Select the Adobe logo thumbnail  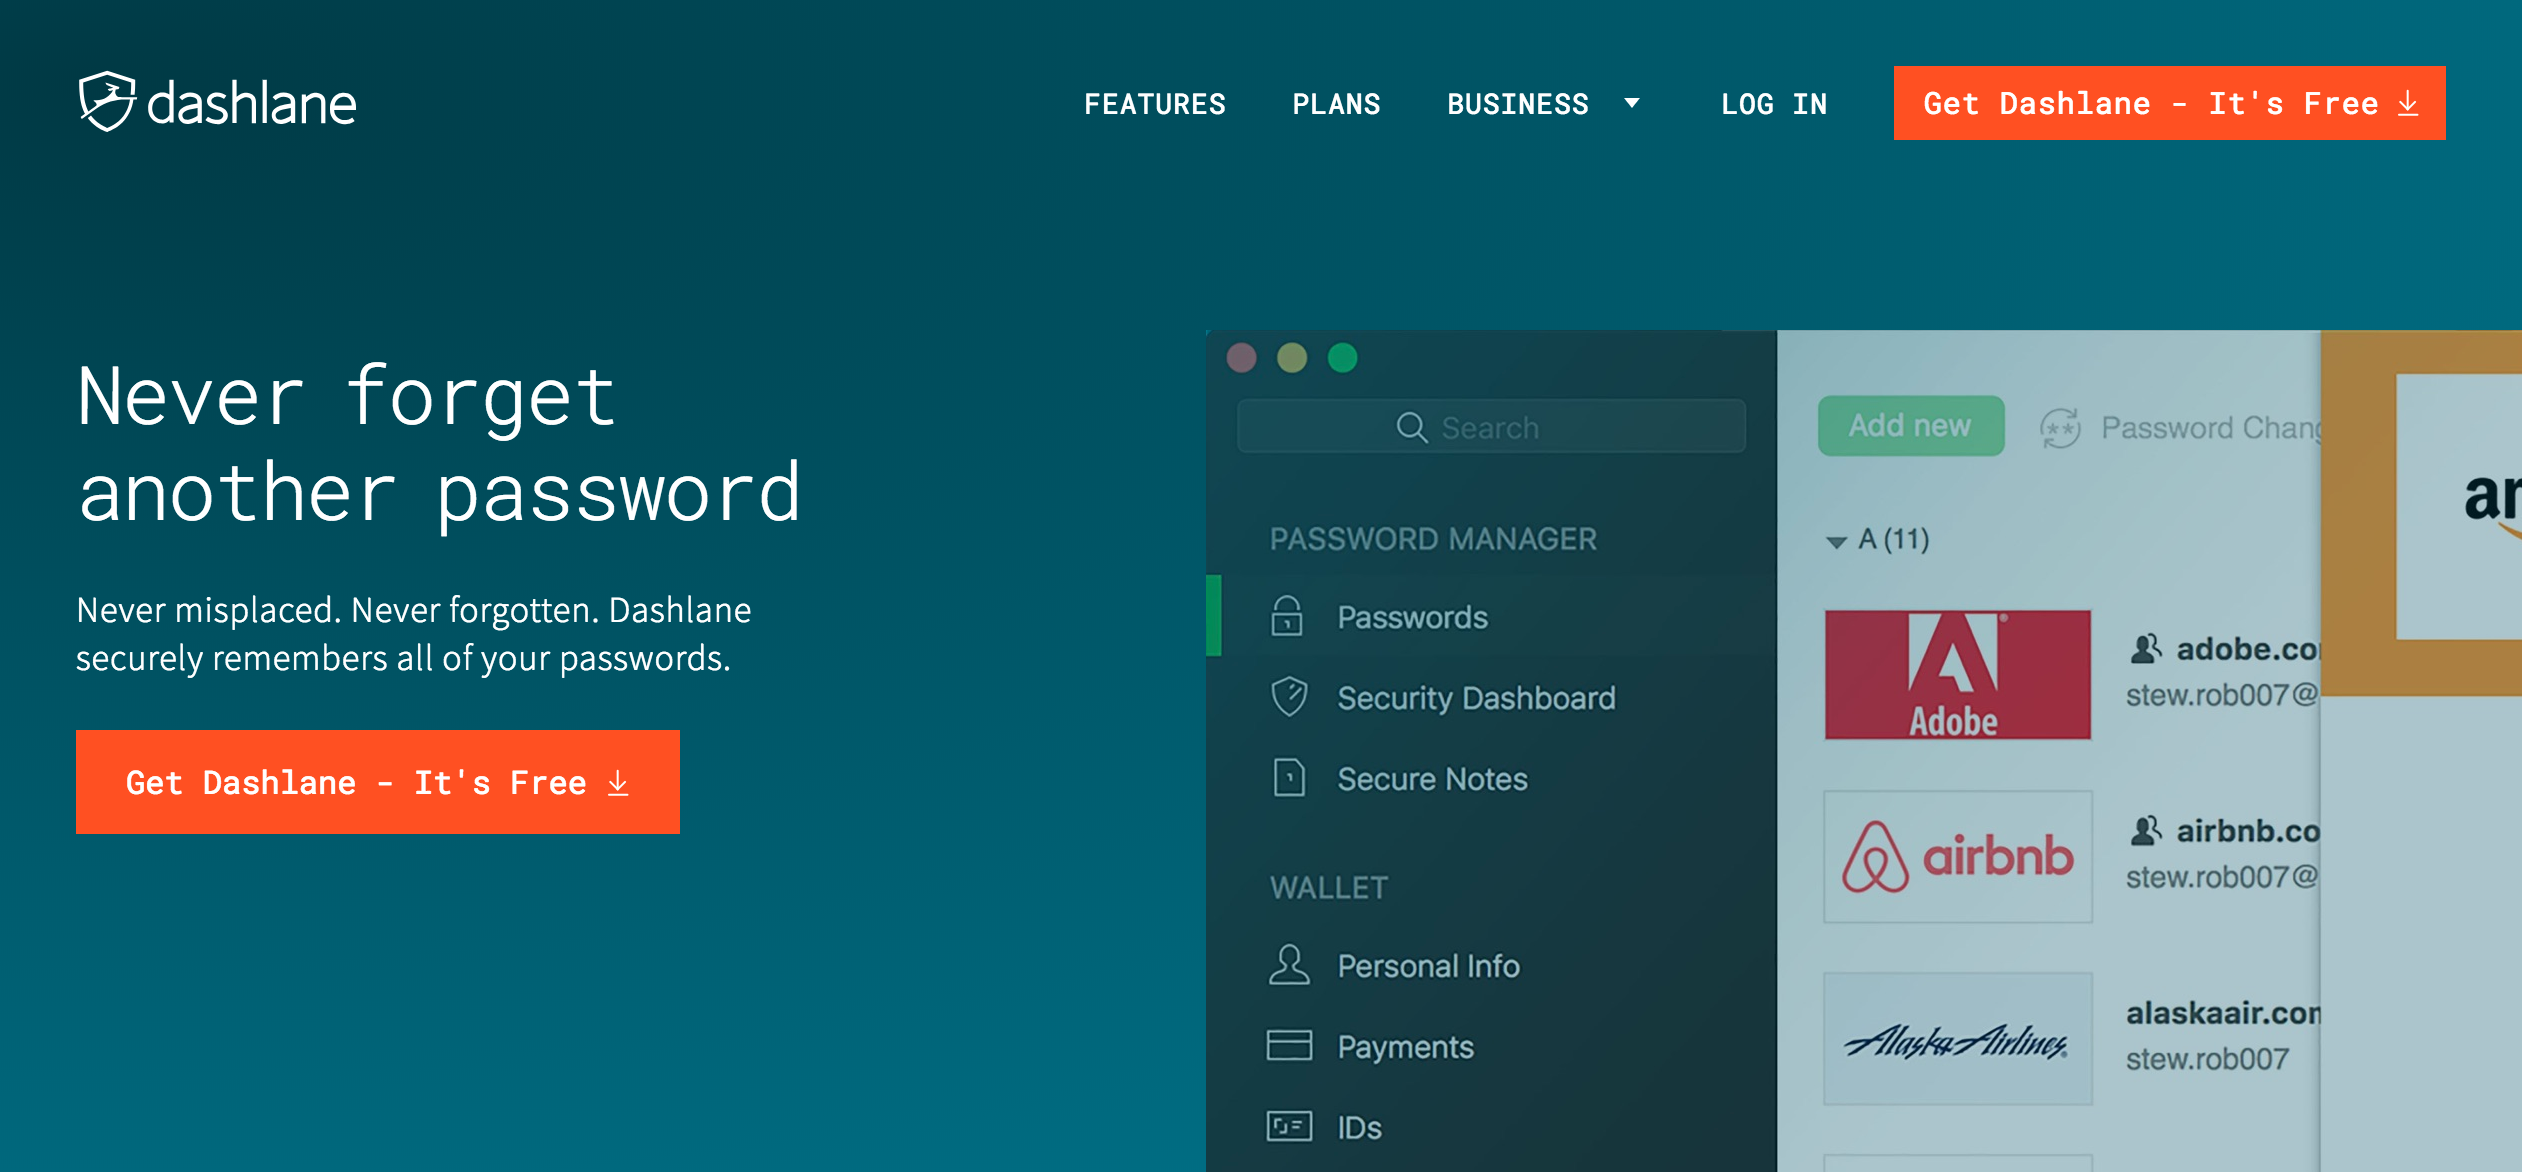1957,675
